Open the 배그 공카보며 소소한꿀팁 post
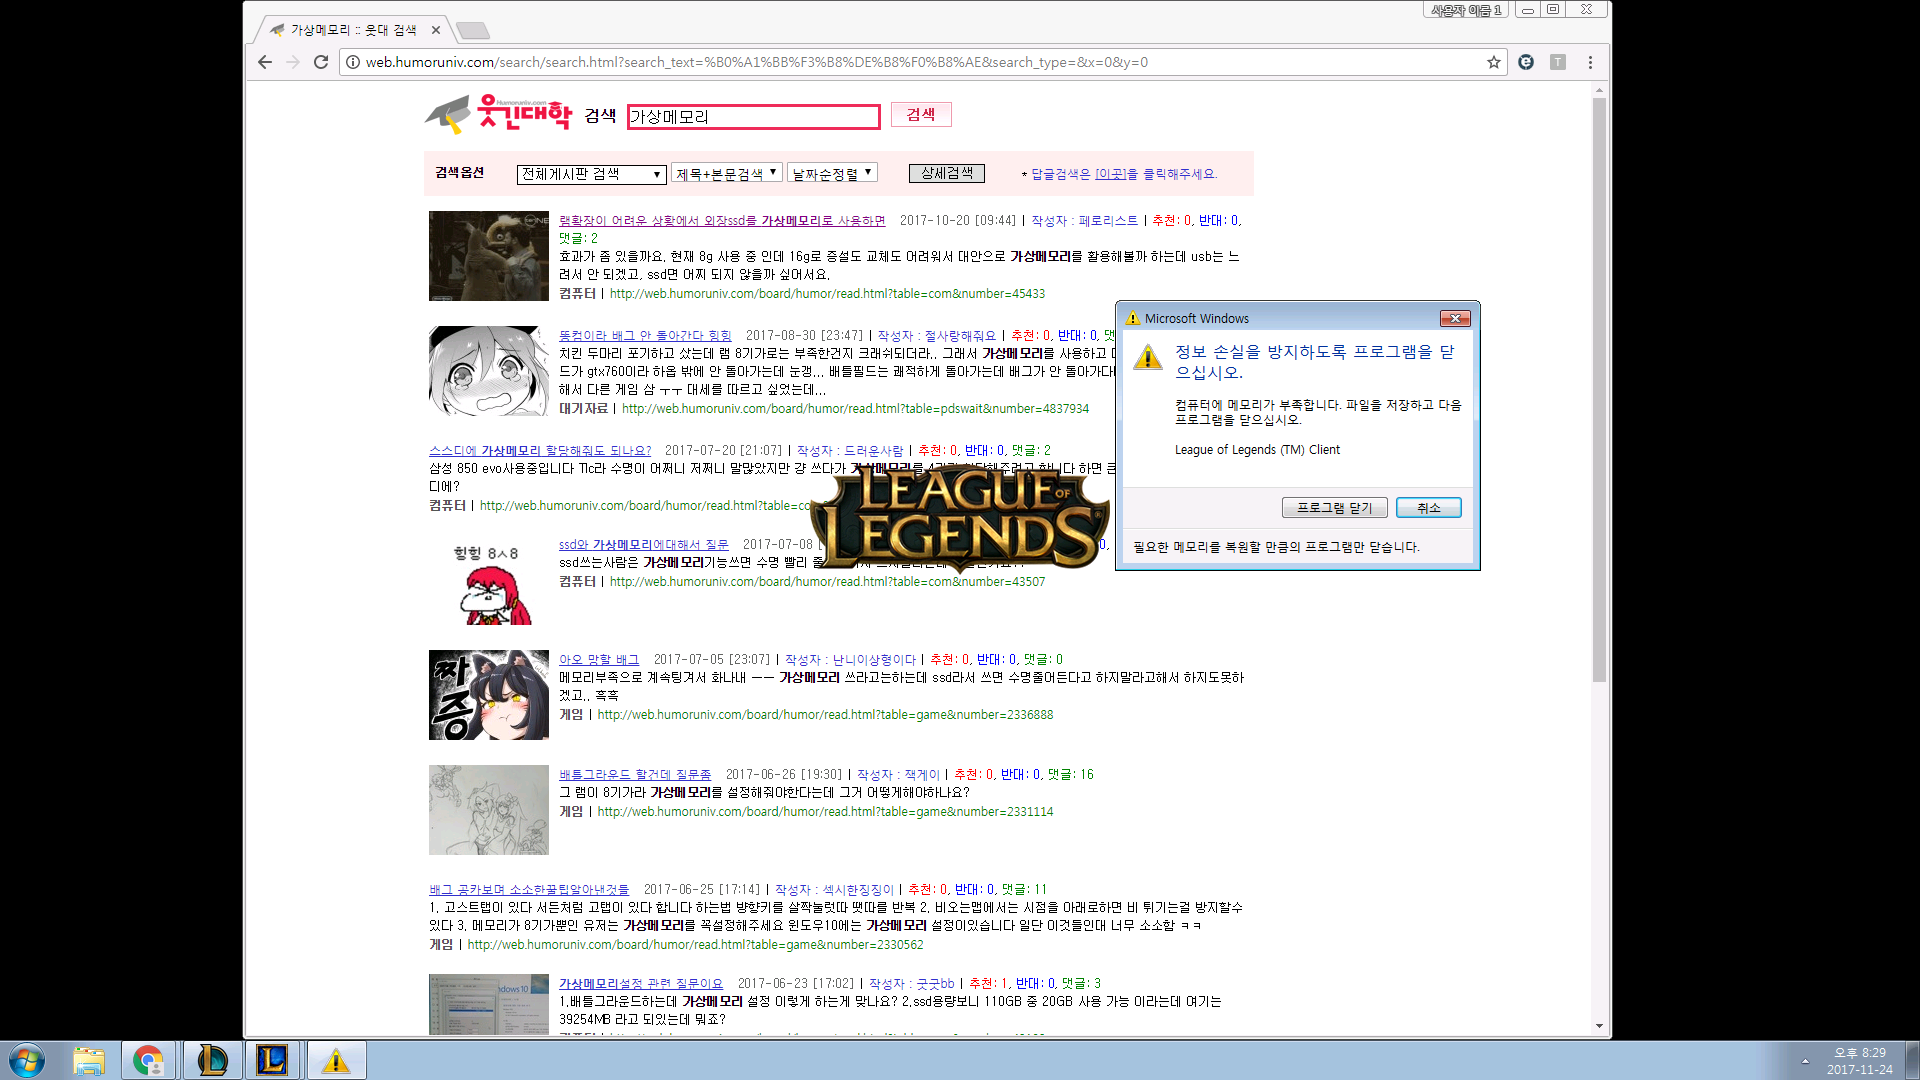The height and width of the screenshot is (1080, 1920). [529, 890]
